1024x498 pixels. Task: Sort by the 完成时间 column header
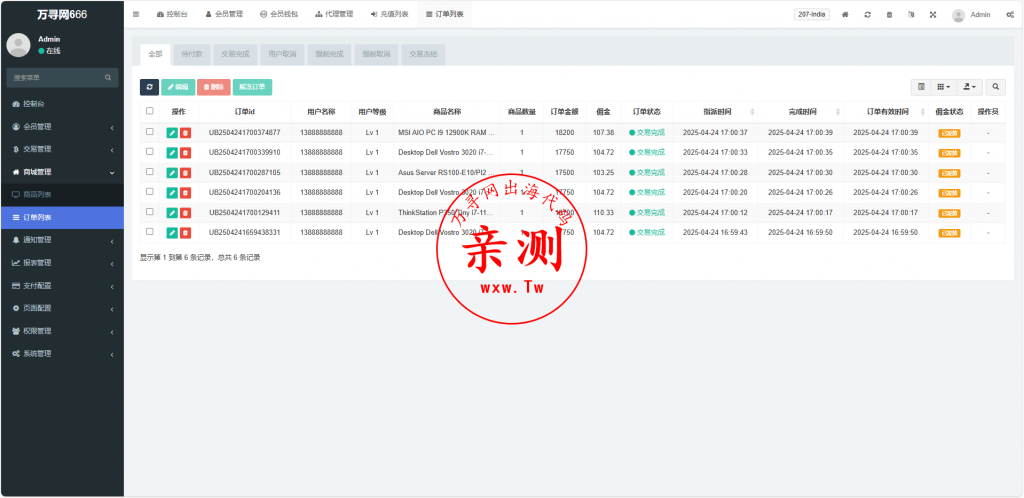coord(801,112)
